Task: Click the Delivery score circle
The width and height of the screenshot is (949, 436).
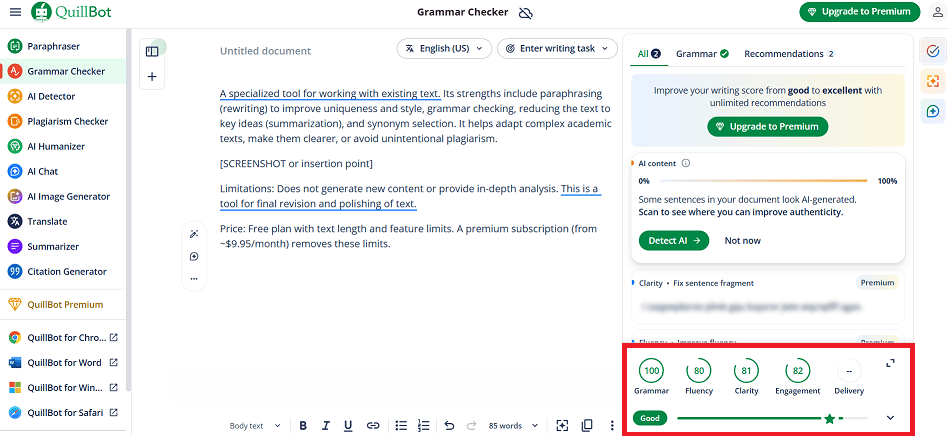Action: pyautogui.click(x=849, y=371)
